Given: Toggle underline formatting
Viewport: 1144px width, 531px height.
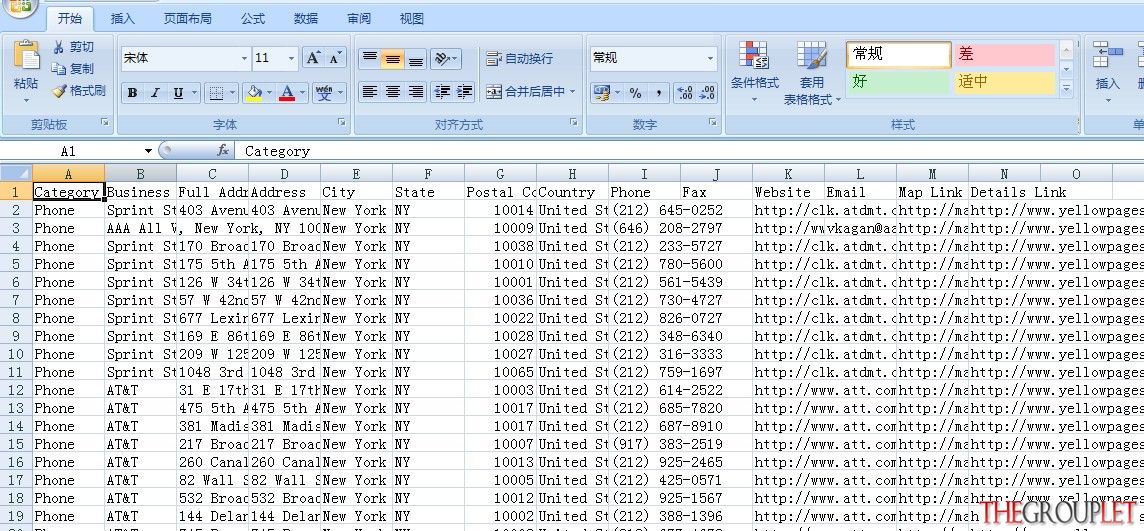Looking at the screenshot, I should pos(177,93).
